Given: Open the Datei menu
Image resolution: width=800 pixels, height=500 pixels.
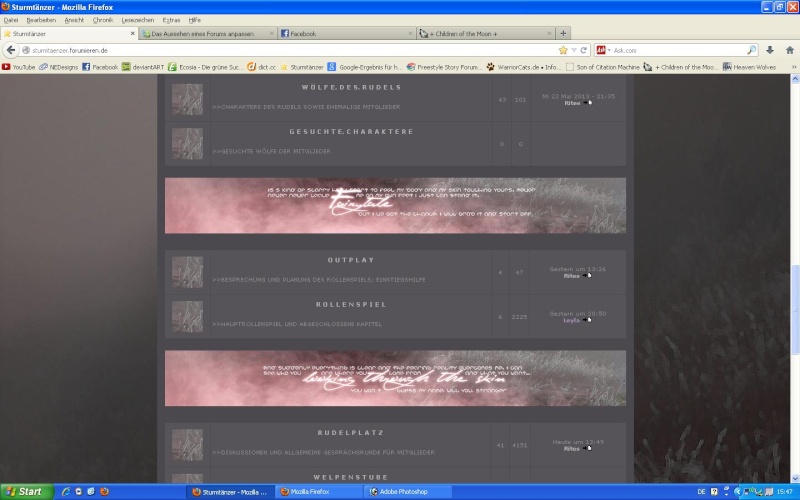Looking at the screenshot, I should tap(11, 20).
